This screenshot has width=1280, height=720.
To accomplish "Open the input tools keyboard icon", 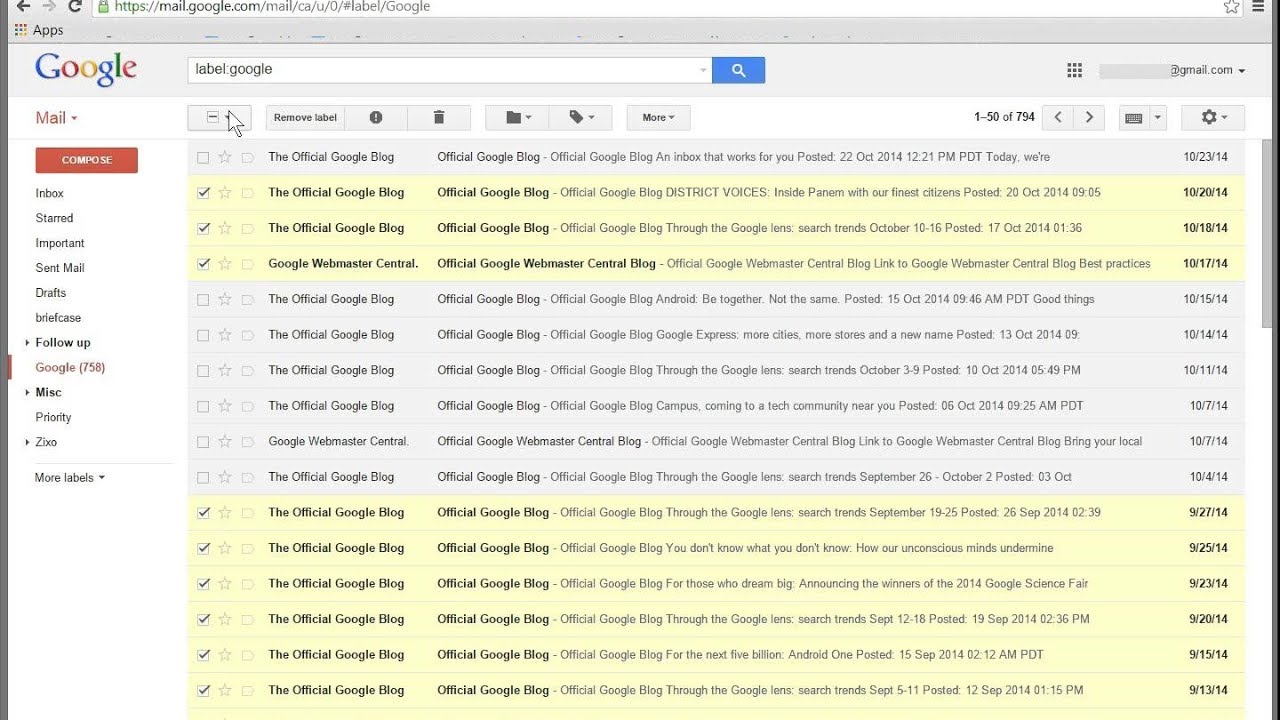I will pos(1134,117).
